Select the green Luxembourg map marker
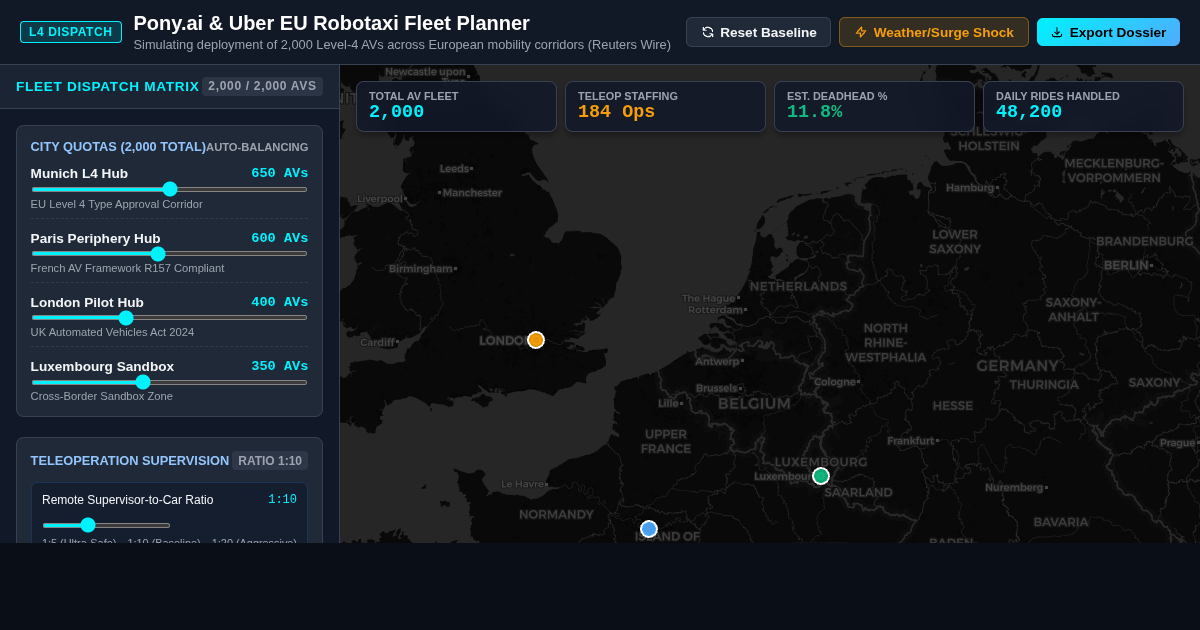This screenshot has height=630, width=1200. (x=821, y=476)
